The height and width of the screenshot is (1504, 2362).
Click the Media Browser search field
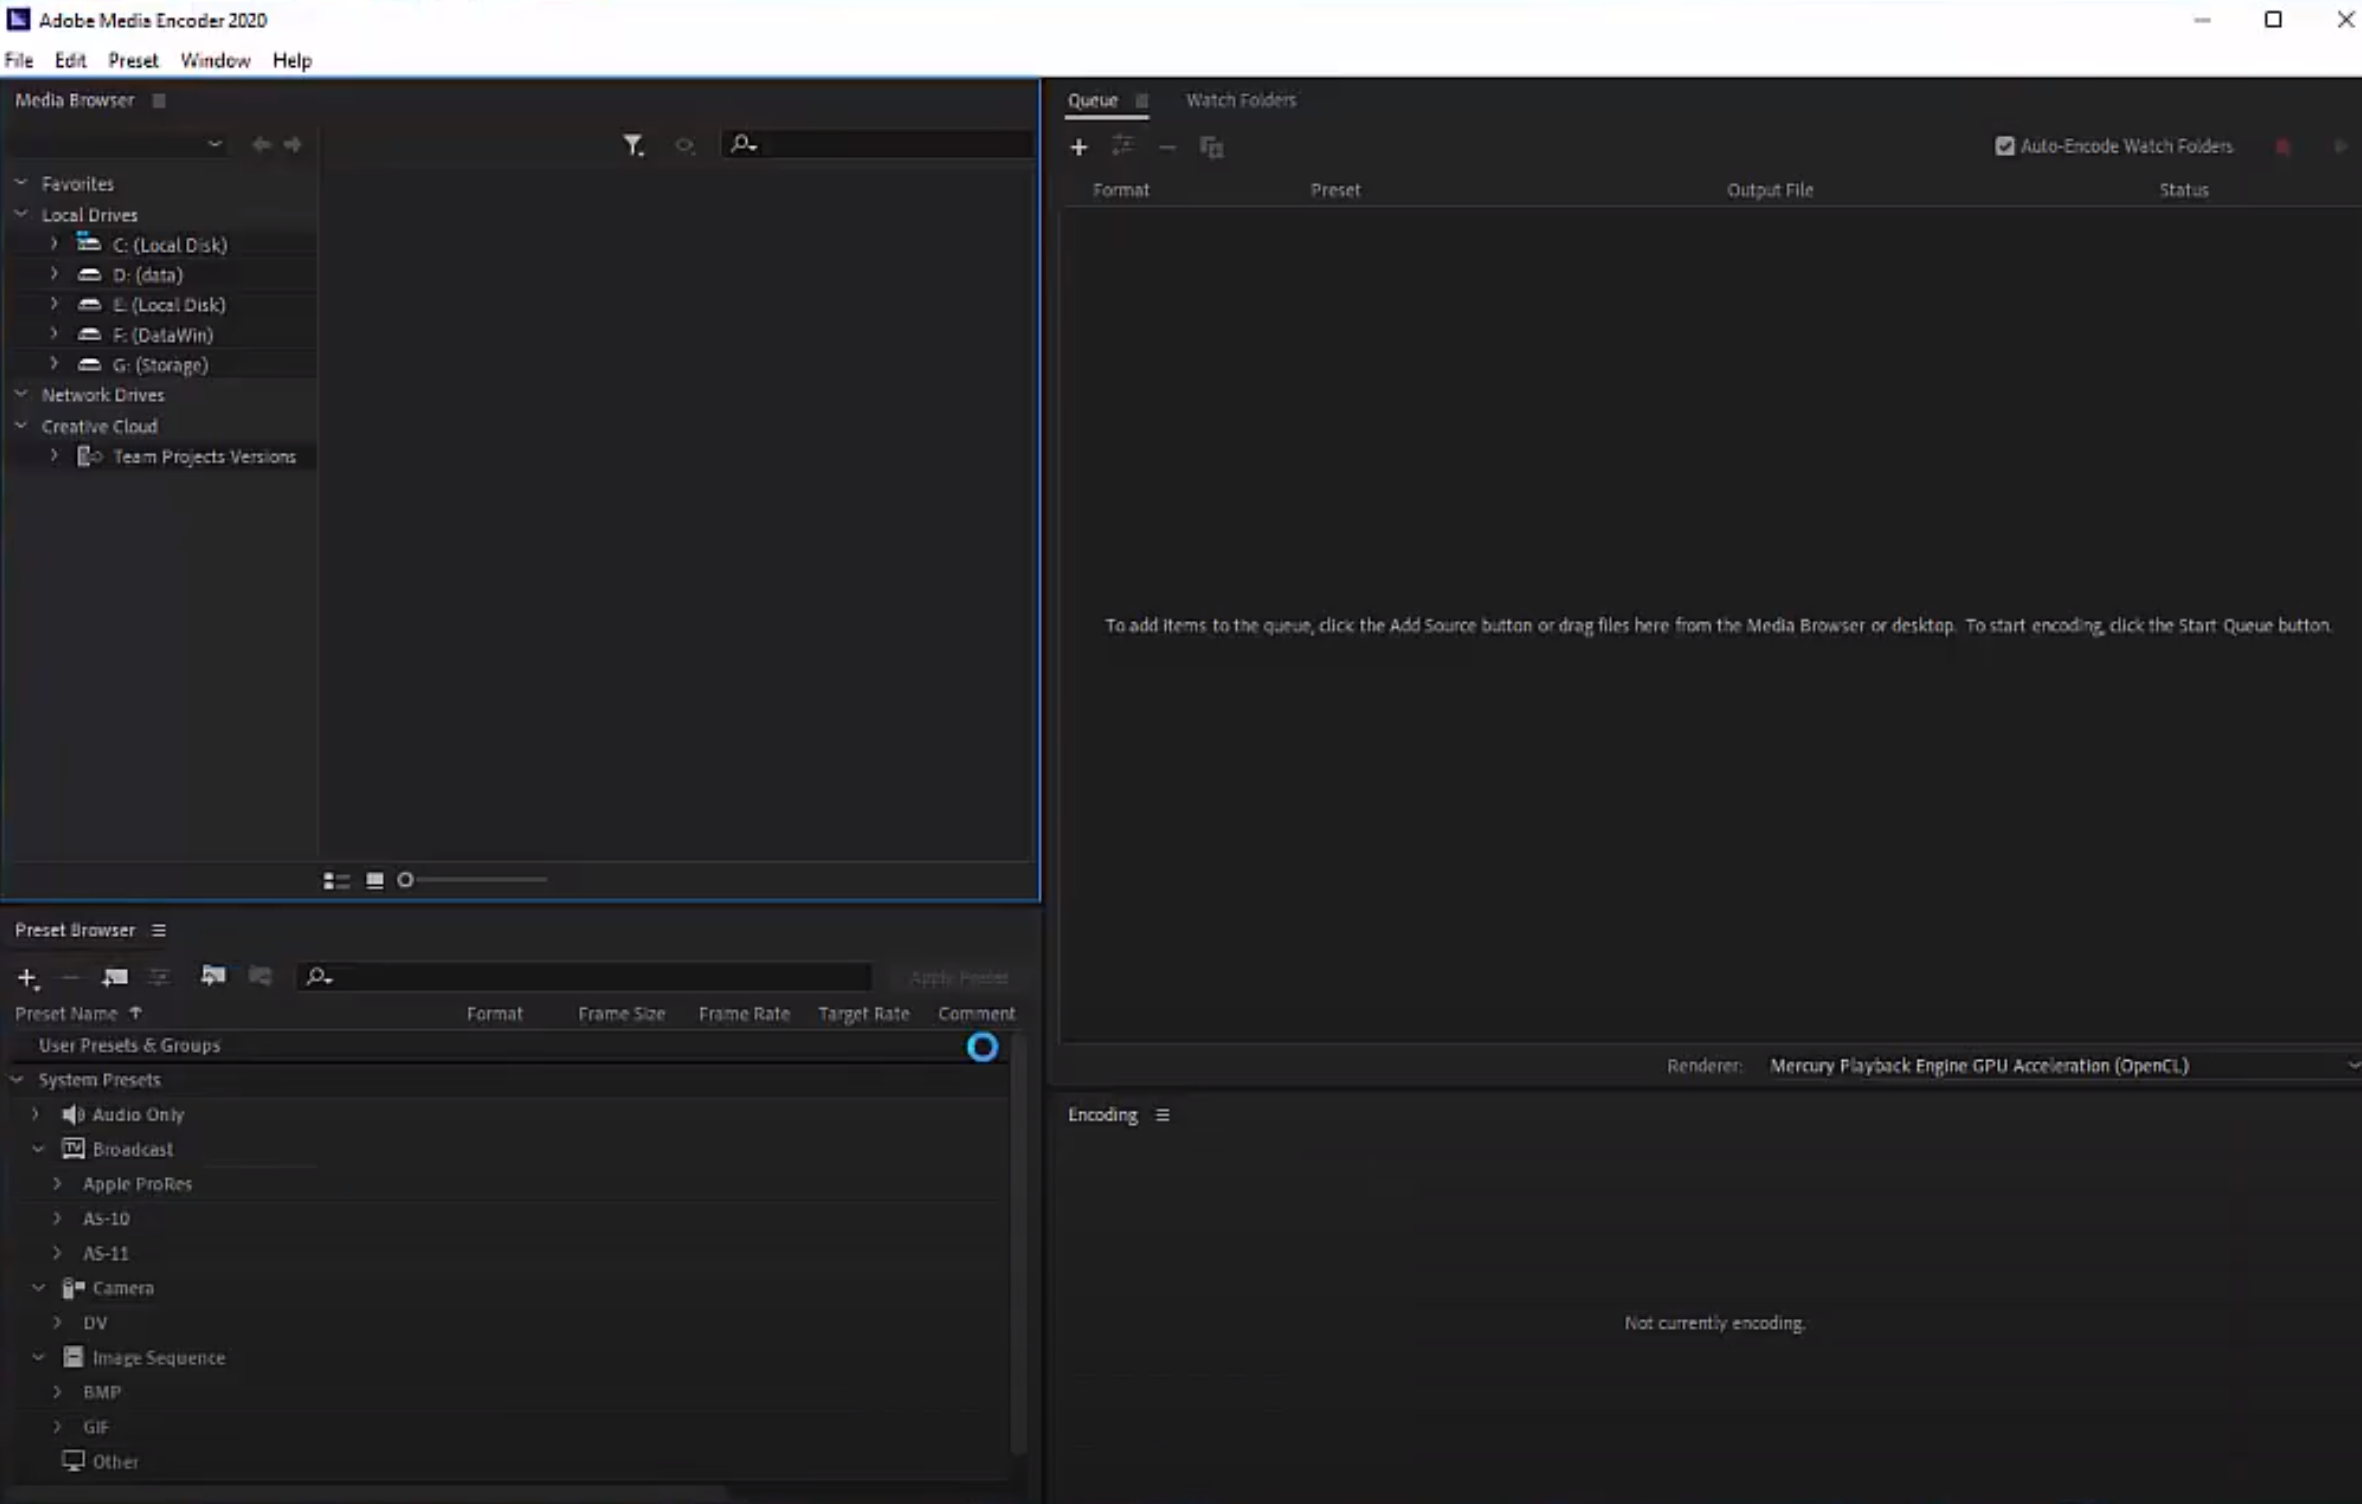tap(877, 145)
